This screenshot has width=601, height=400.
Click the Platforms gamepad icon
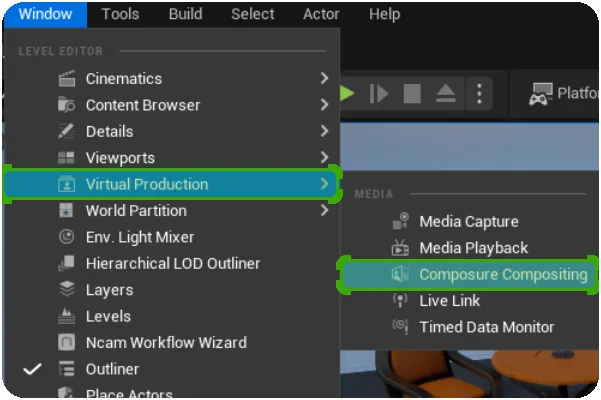point(540,94)
